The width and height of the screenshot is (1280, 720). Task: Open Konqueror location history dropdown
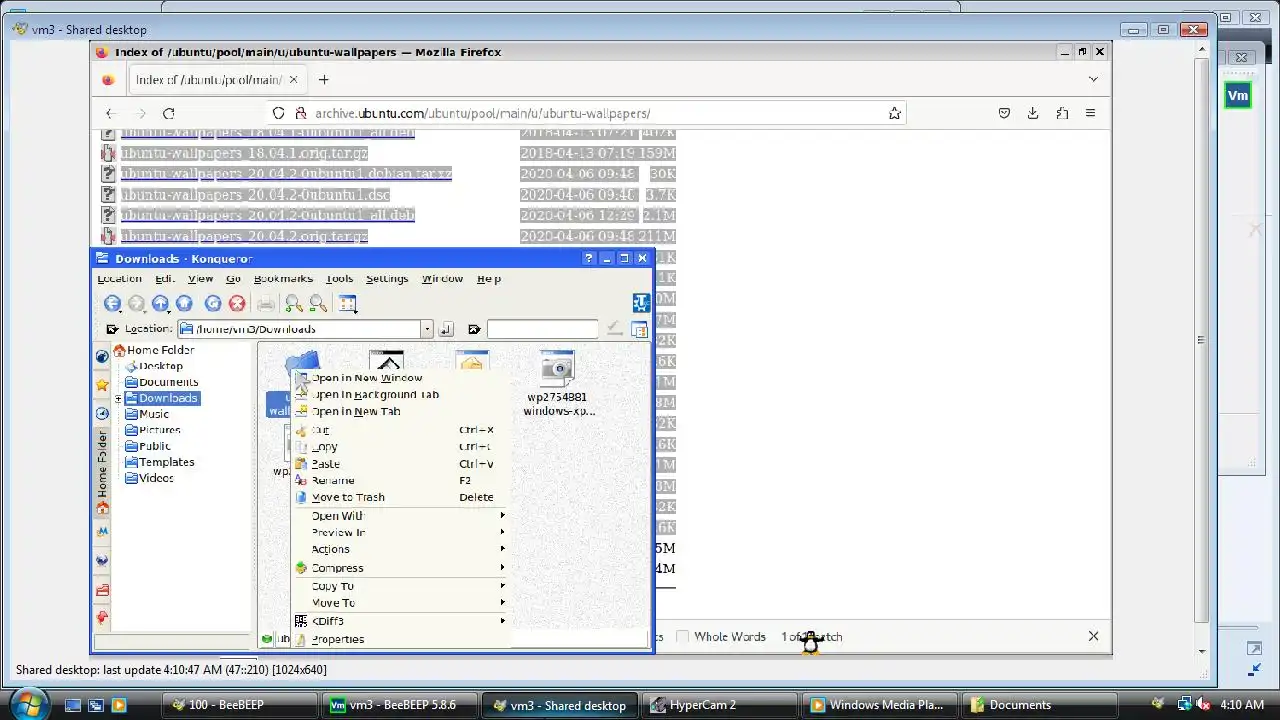click(427, 329)
